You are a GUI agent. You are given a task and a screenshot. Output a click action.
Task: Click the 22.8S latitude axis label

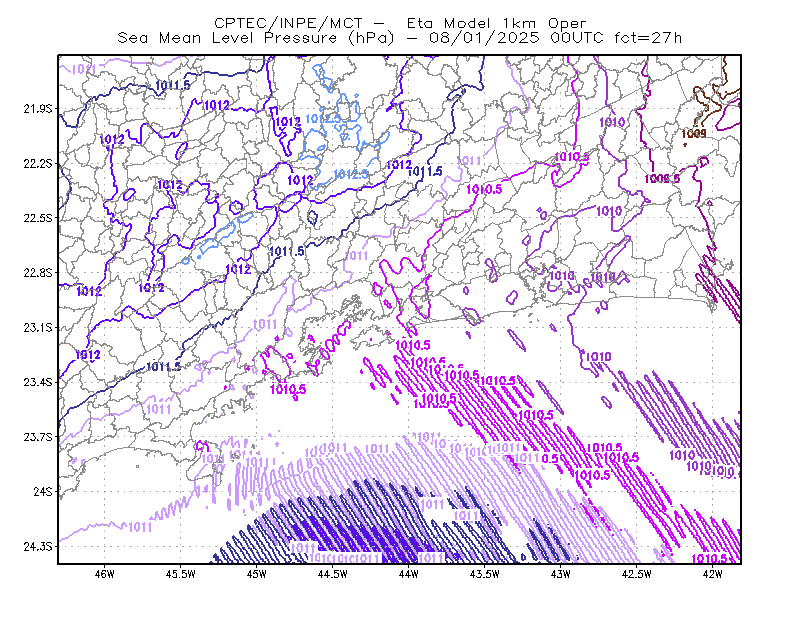click(x=38, y=273)
